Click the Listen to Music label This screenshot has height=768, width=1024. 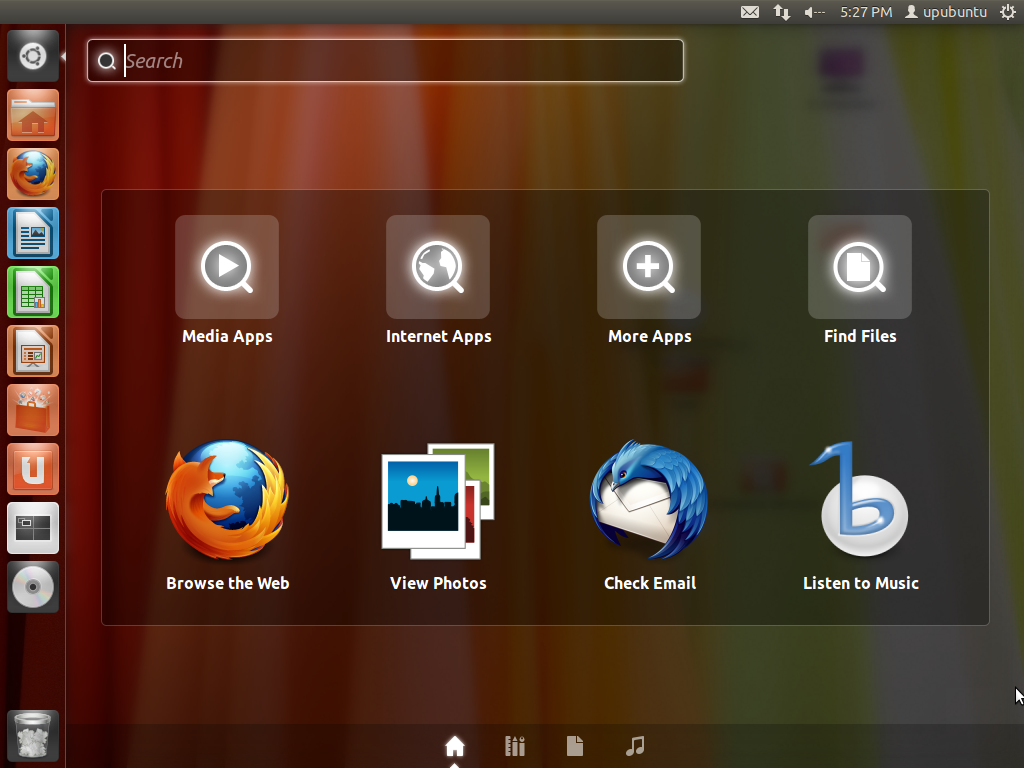pos(861,583)
